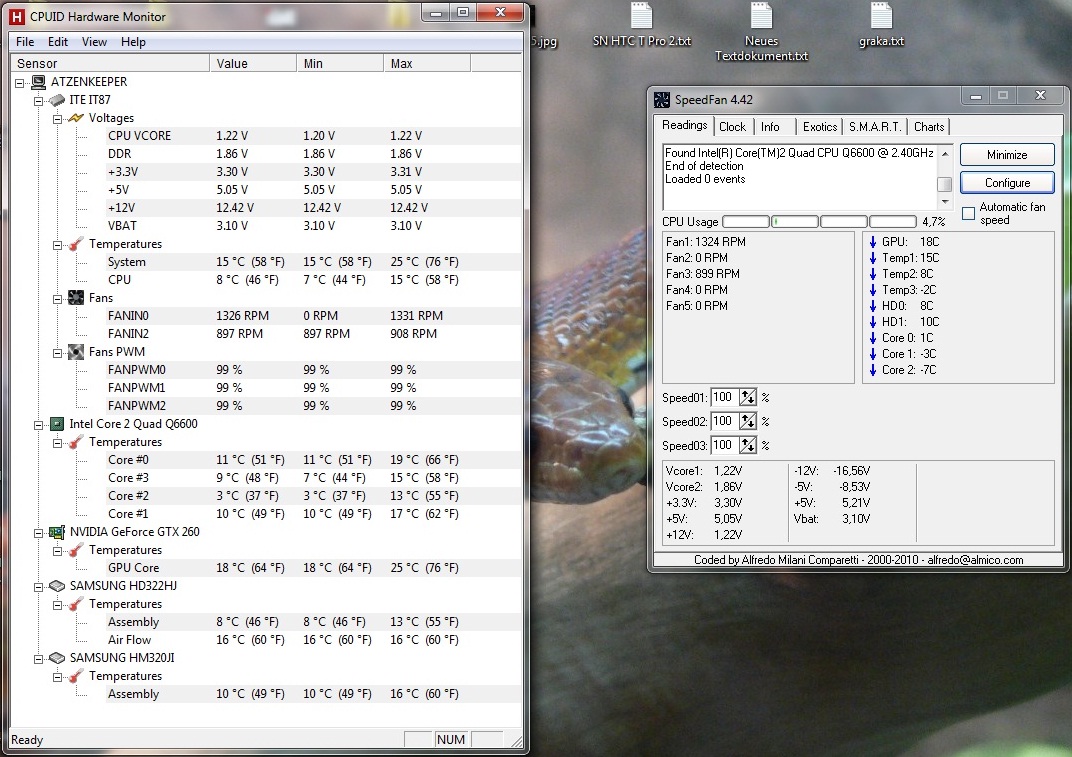
Task: Click the SAMSUNG HM320JI drive icon
Action: click(57, 658)
